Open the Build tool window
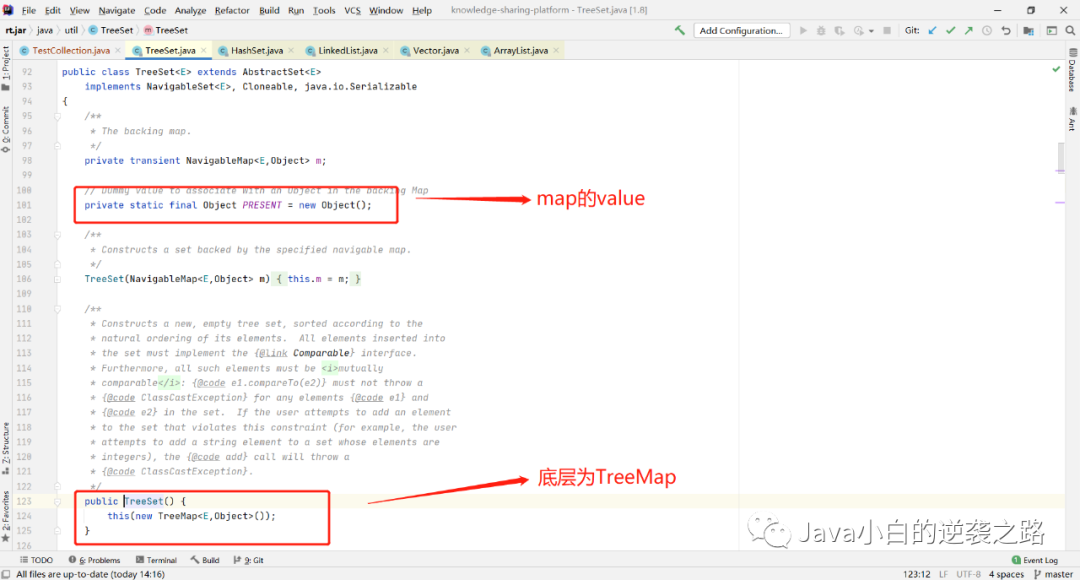This screenshot has height=580, width=1080. point(205,560)
